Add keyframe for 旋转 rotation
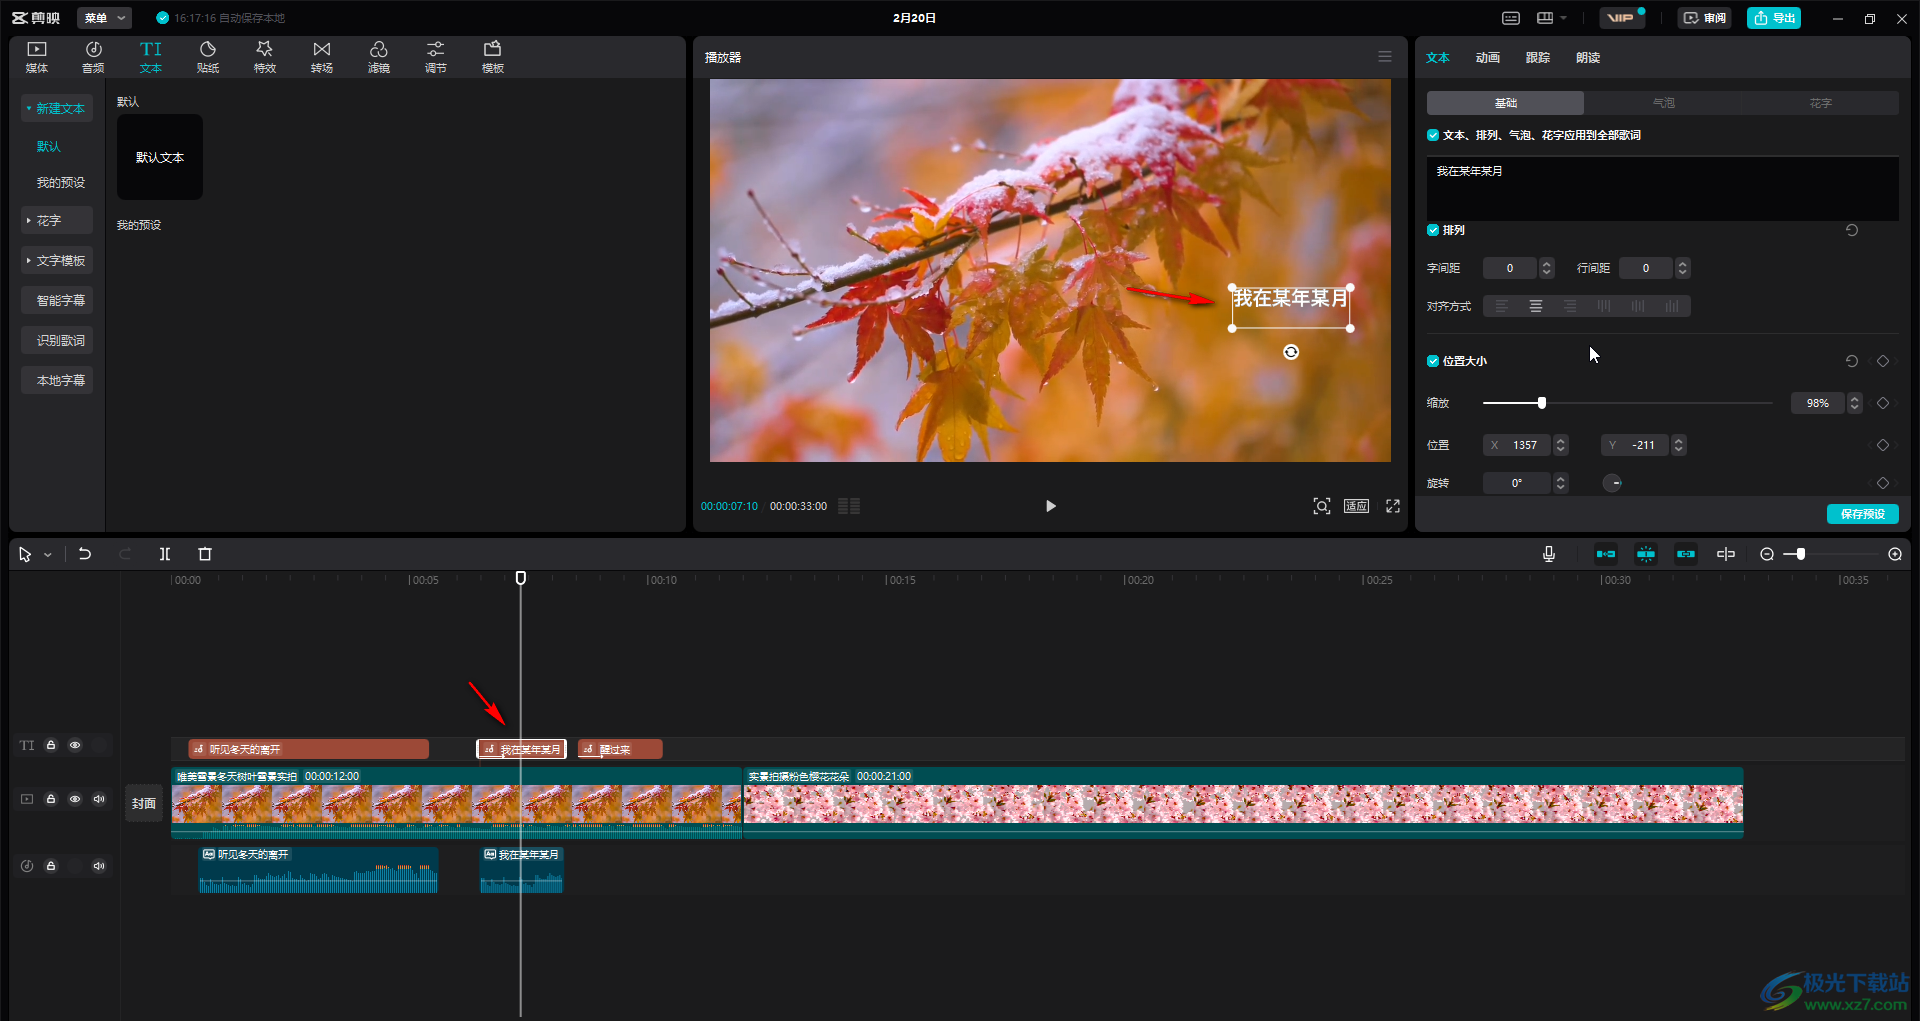Viewport: 1920px width, 1021px height. click(x=1883, y=483)
